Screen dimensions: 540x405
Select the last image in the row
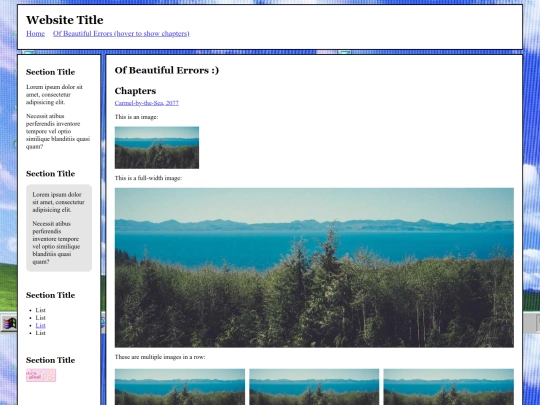pos(449,387)
